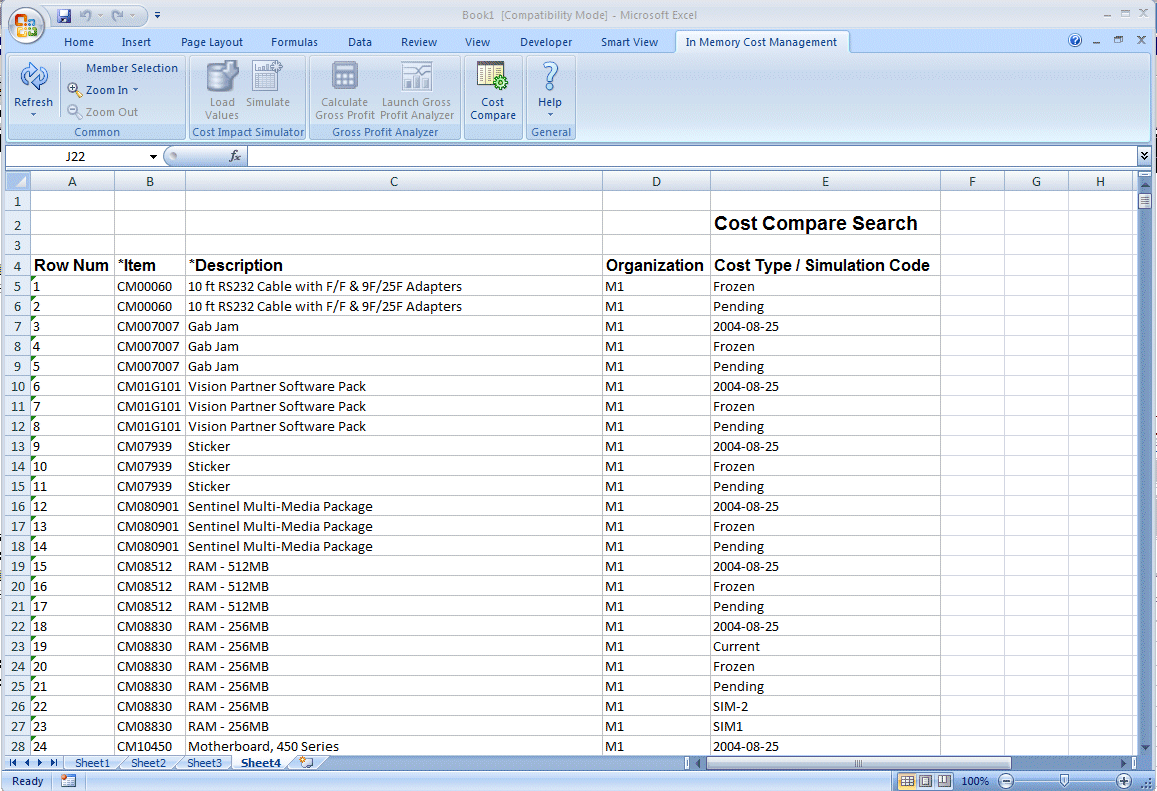This screenshot has width=1157, height=791.
Task: Switch to the Formulas ribbon tab
Action: [x=294, y=42]
